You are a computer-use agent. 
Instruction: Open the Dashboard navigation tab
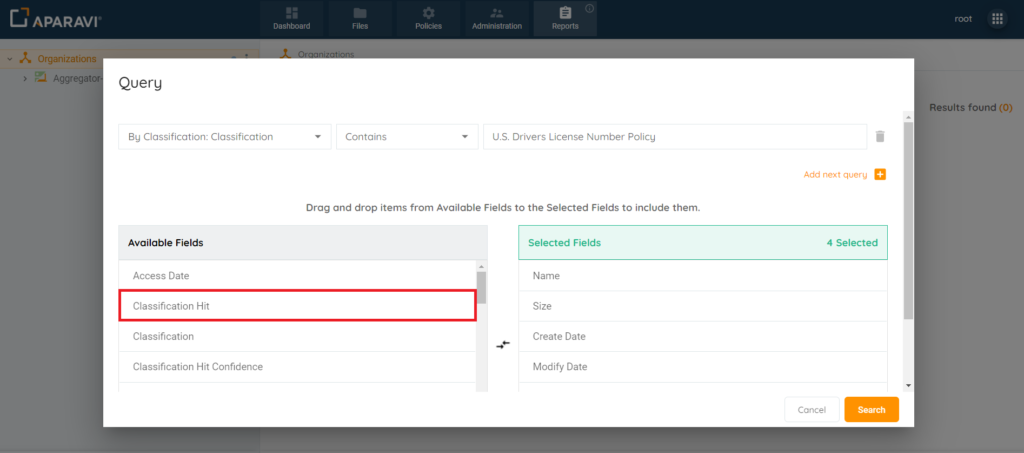coord(291,19)
